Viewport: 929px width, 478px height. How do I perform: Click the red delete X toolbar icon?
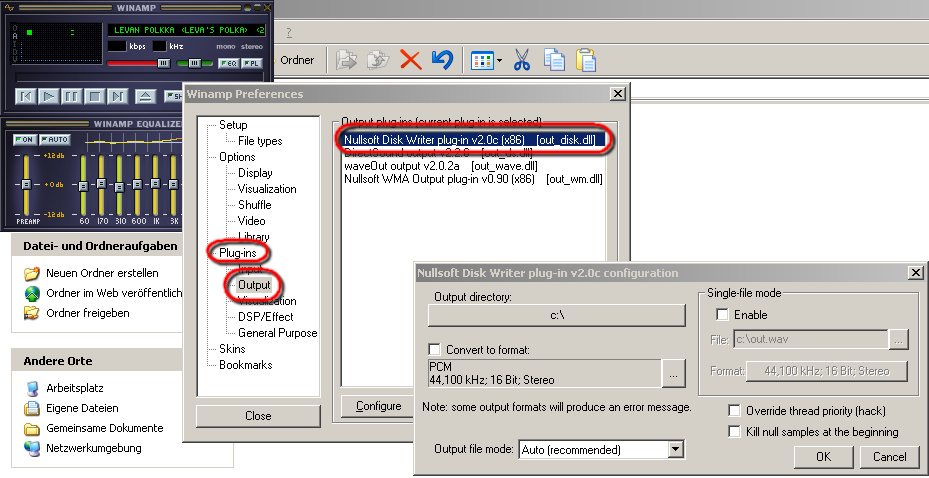(x=410, y=60)
